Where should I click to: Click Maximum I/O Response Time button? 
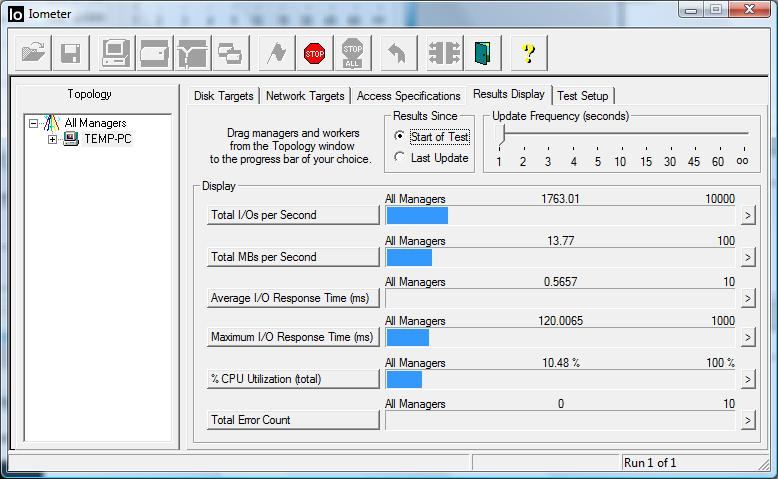pyautogui.click(x=293, y=337)
